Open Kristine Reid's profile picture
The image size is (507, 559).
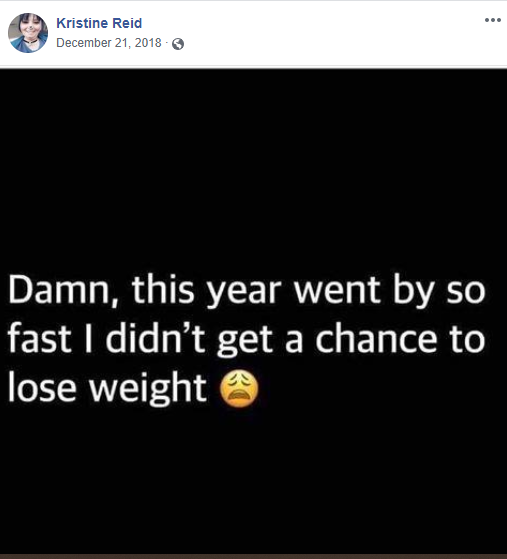(x=28, y=33)
